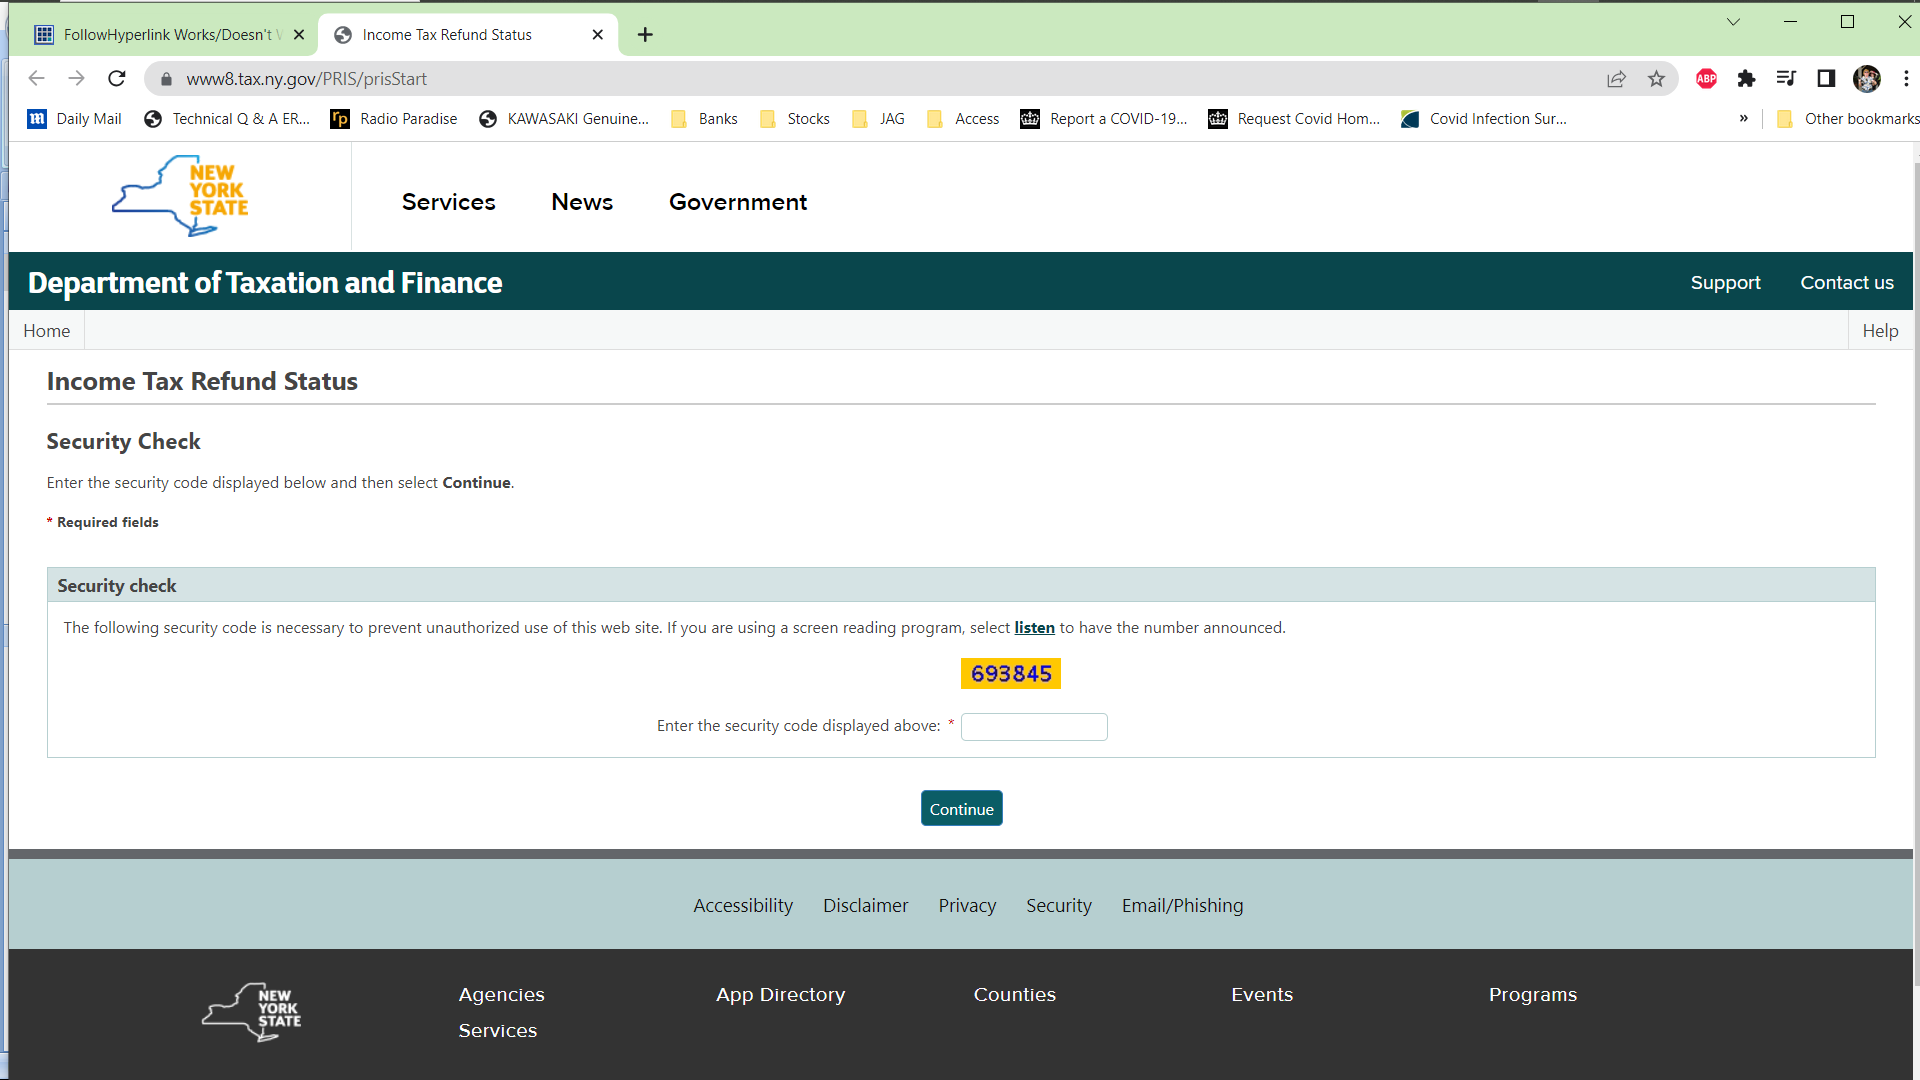Click the listen link
This screenshot has height=1080, width=1920.
[x=1034, y=628]
